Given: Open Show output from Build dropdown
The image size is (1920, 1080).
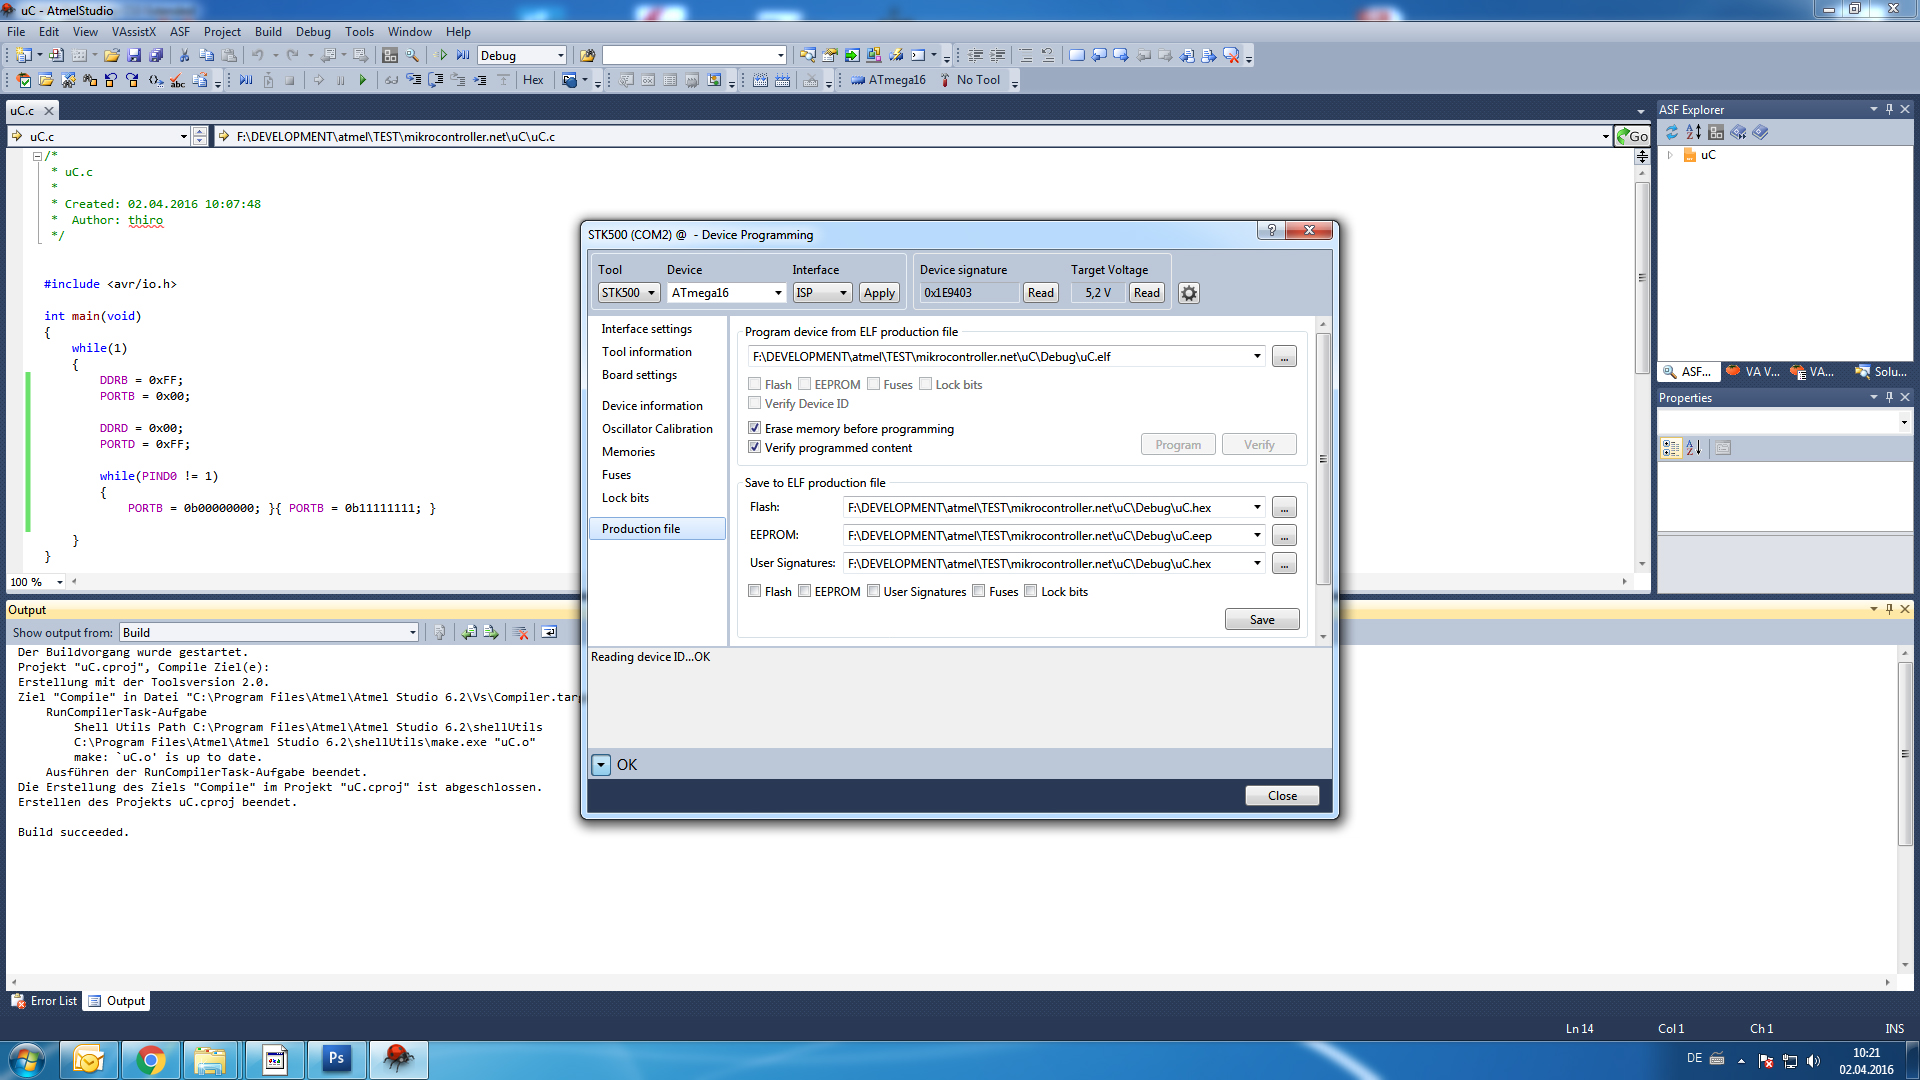Looking at the screenshot, I should click(x=412, y=632).
